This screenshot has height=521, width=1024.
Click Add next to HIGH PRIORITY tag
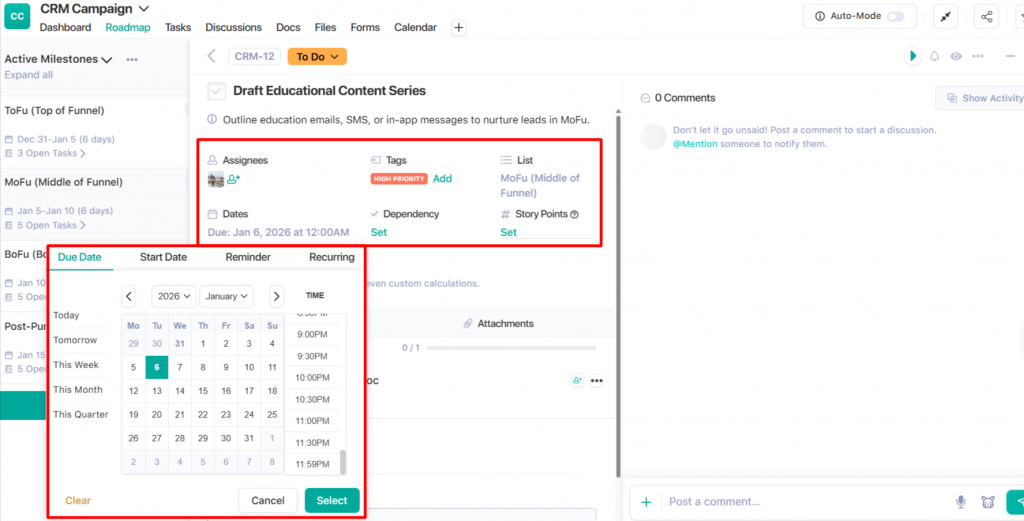point(442,178)
